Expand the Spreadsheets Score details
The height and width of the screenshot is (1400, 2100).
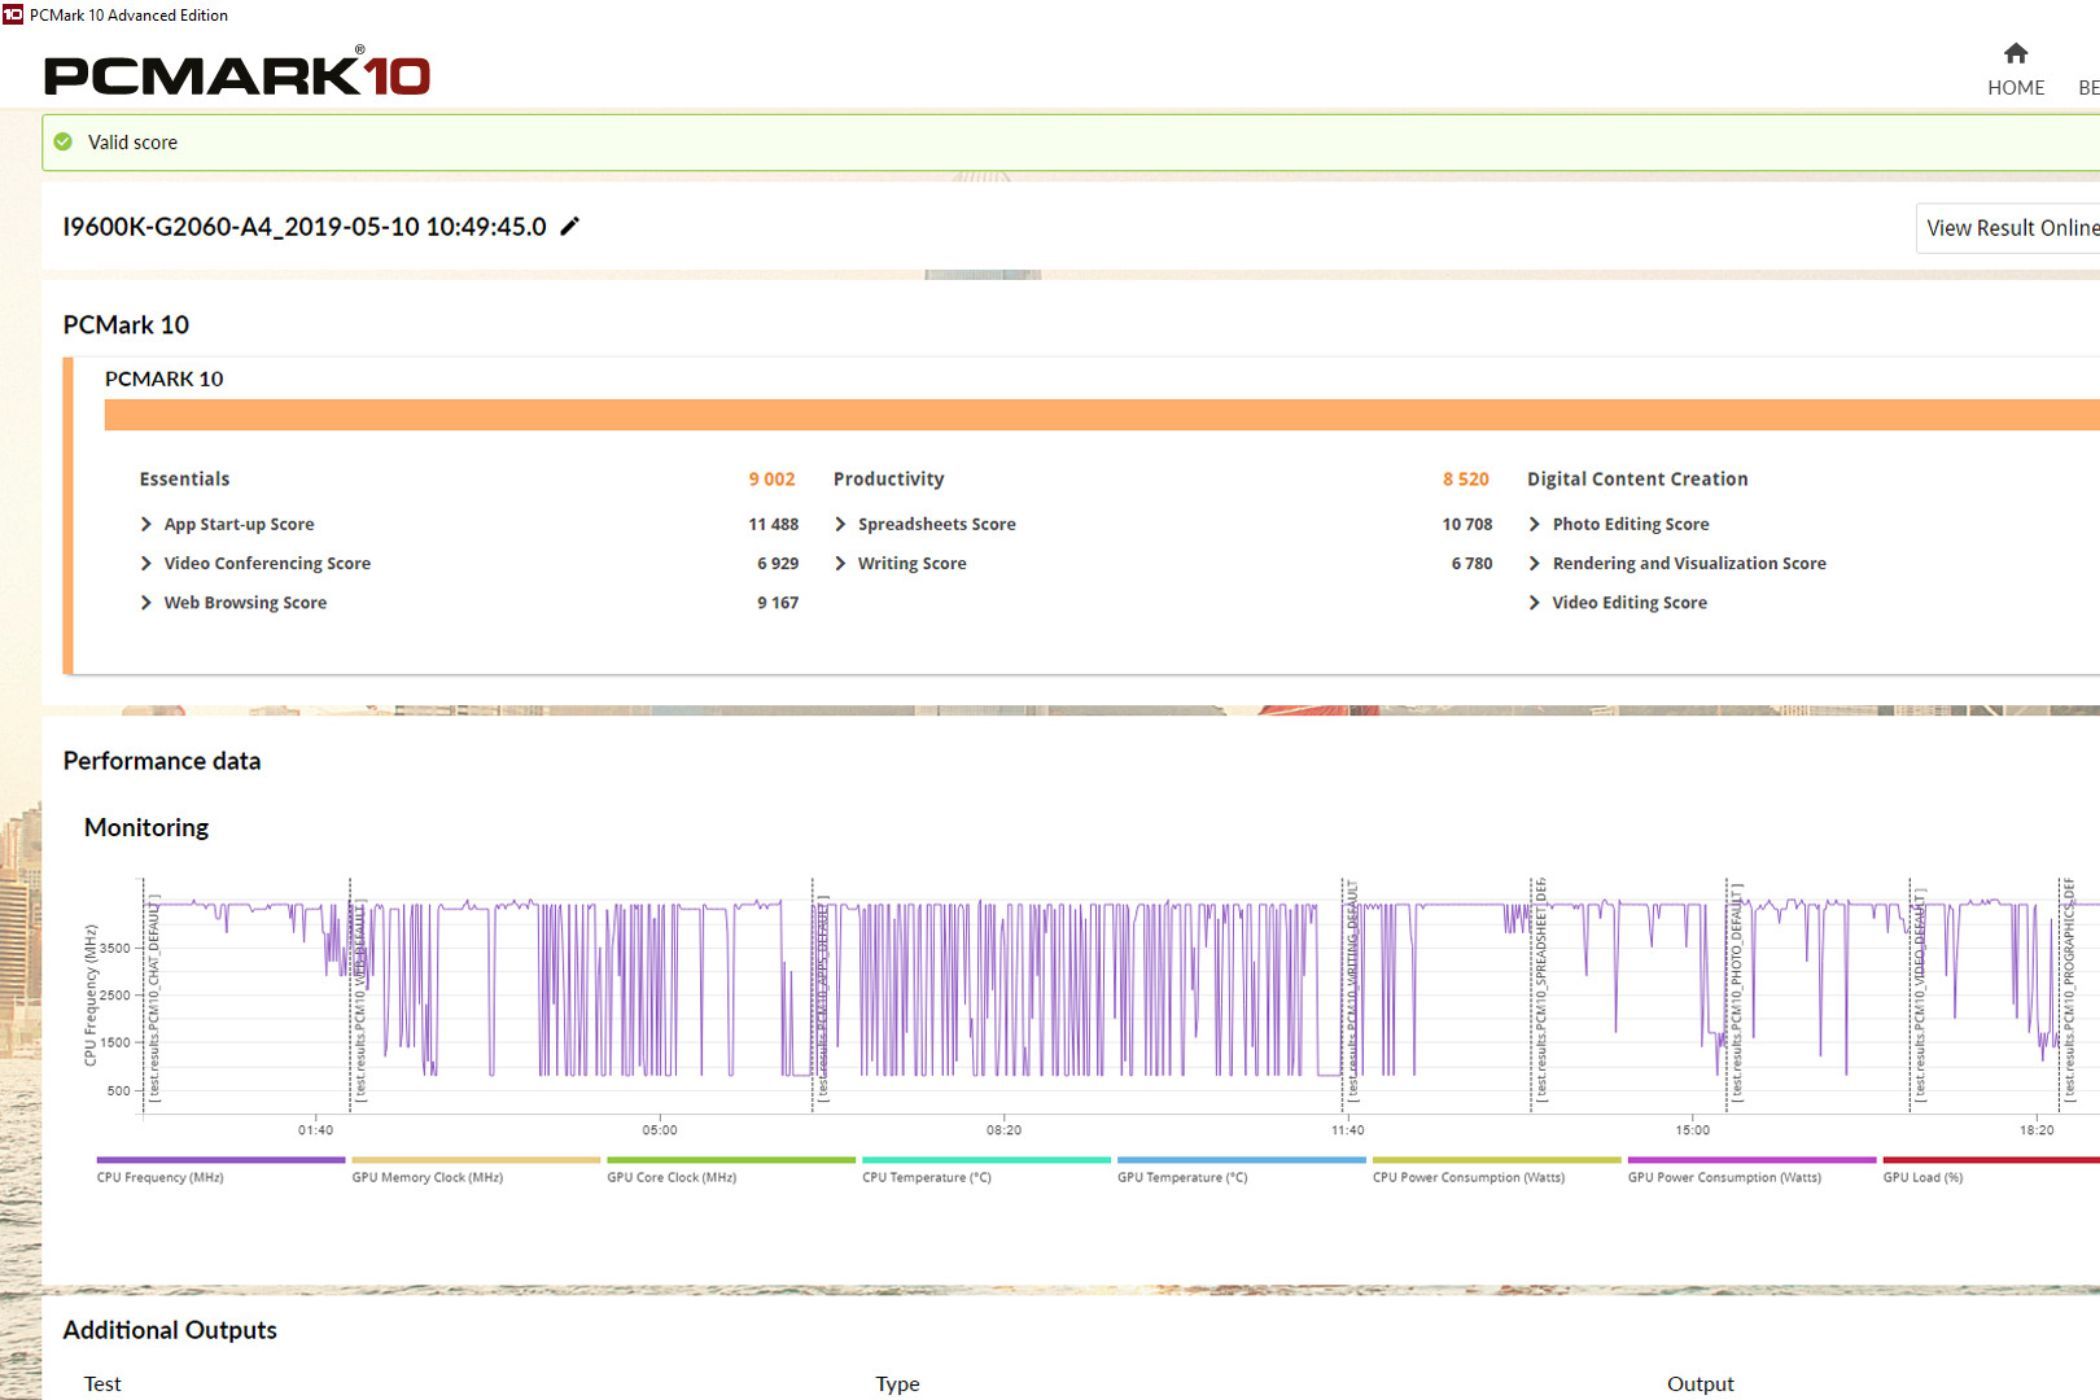(840, 524)
